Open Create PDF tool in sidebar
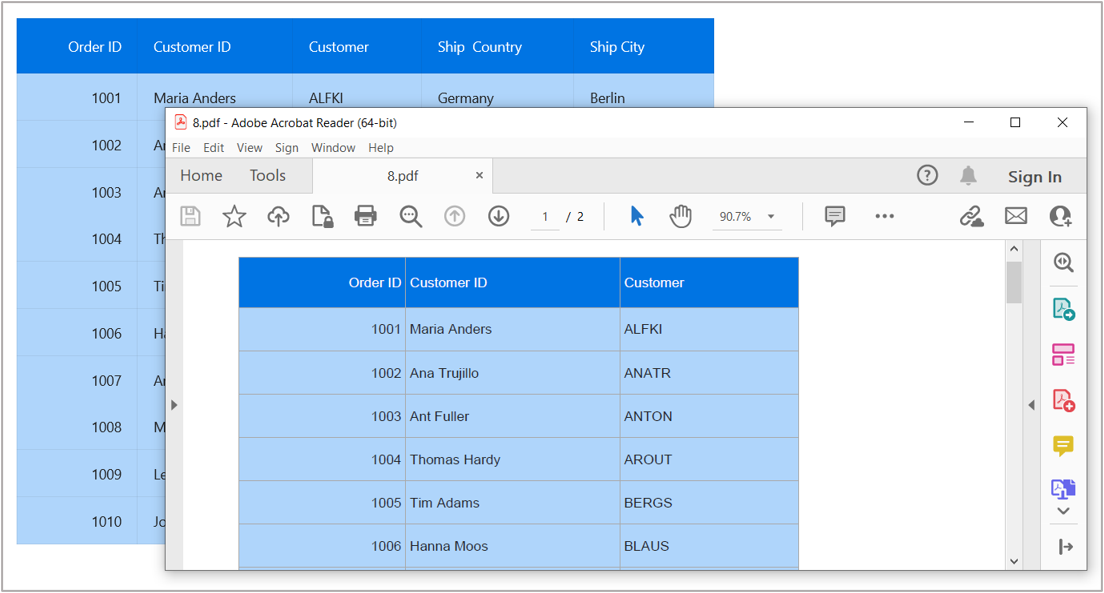Image resolution: width=1104 pixels, height=593 pixels. click(x=1063, y=400)
